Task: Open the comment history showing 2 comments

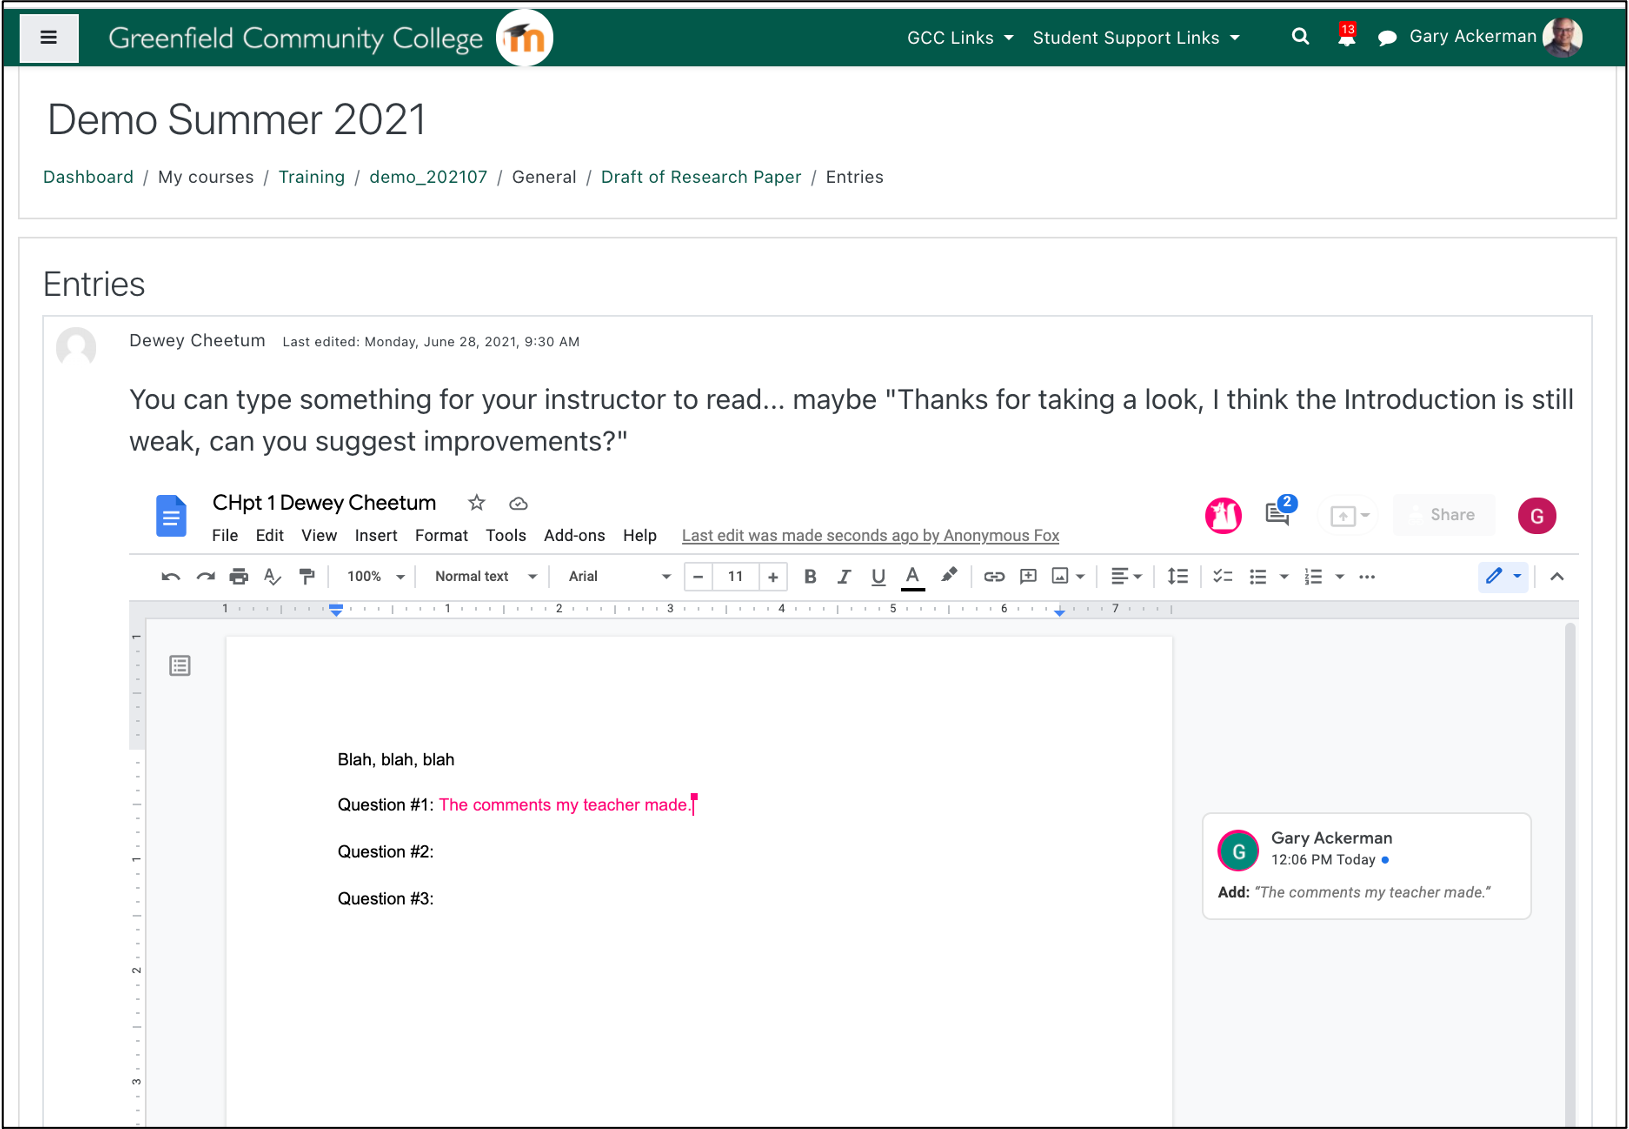Action: pyautogui.click(x=1277, y=515)
